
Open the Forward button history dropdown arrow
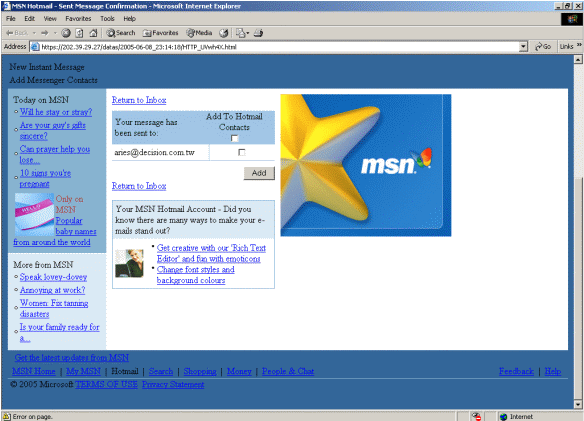(x=55, y=33)
